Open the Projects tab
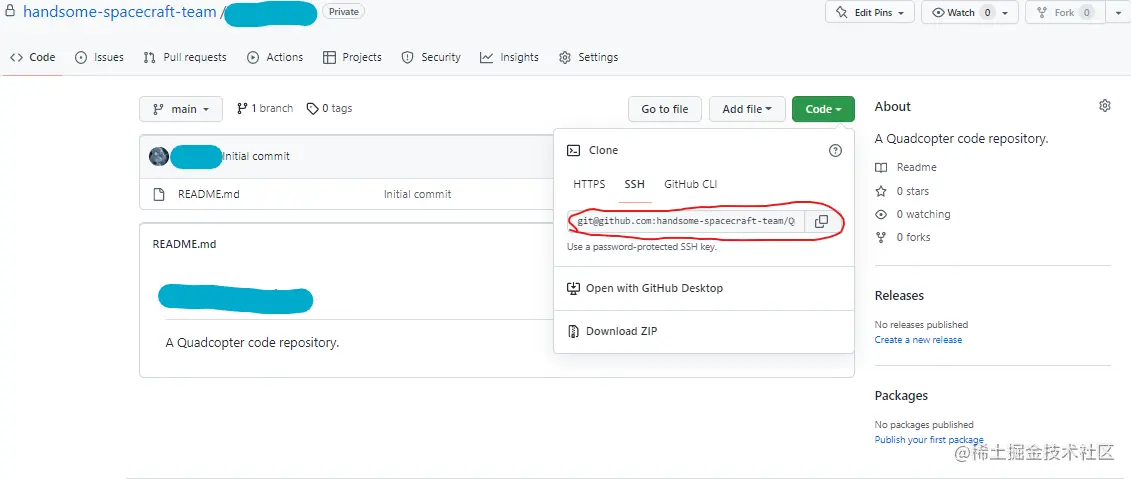1131x479 pixels. point(352,57)
